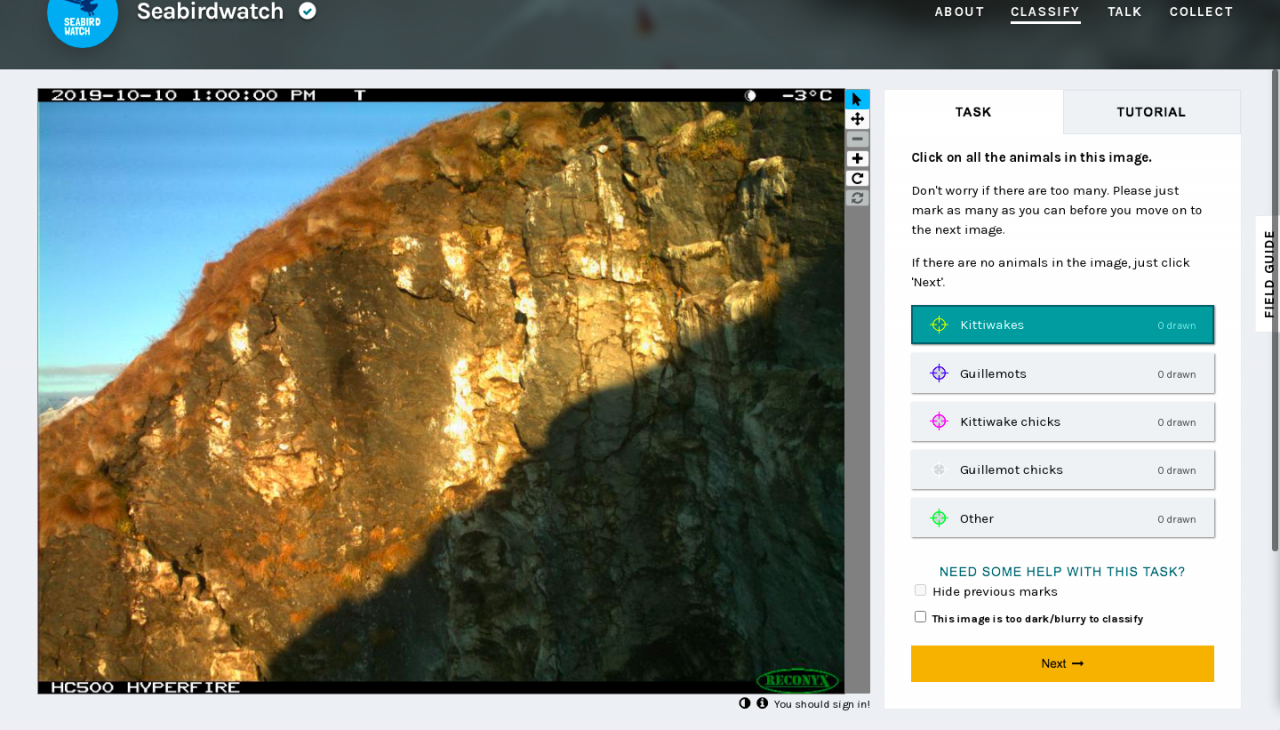The width and height of the screenshot is (1280, 730).
Task: Click the 'You should sign in!' text
Action: (822, 704)
